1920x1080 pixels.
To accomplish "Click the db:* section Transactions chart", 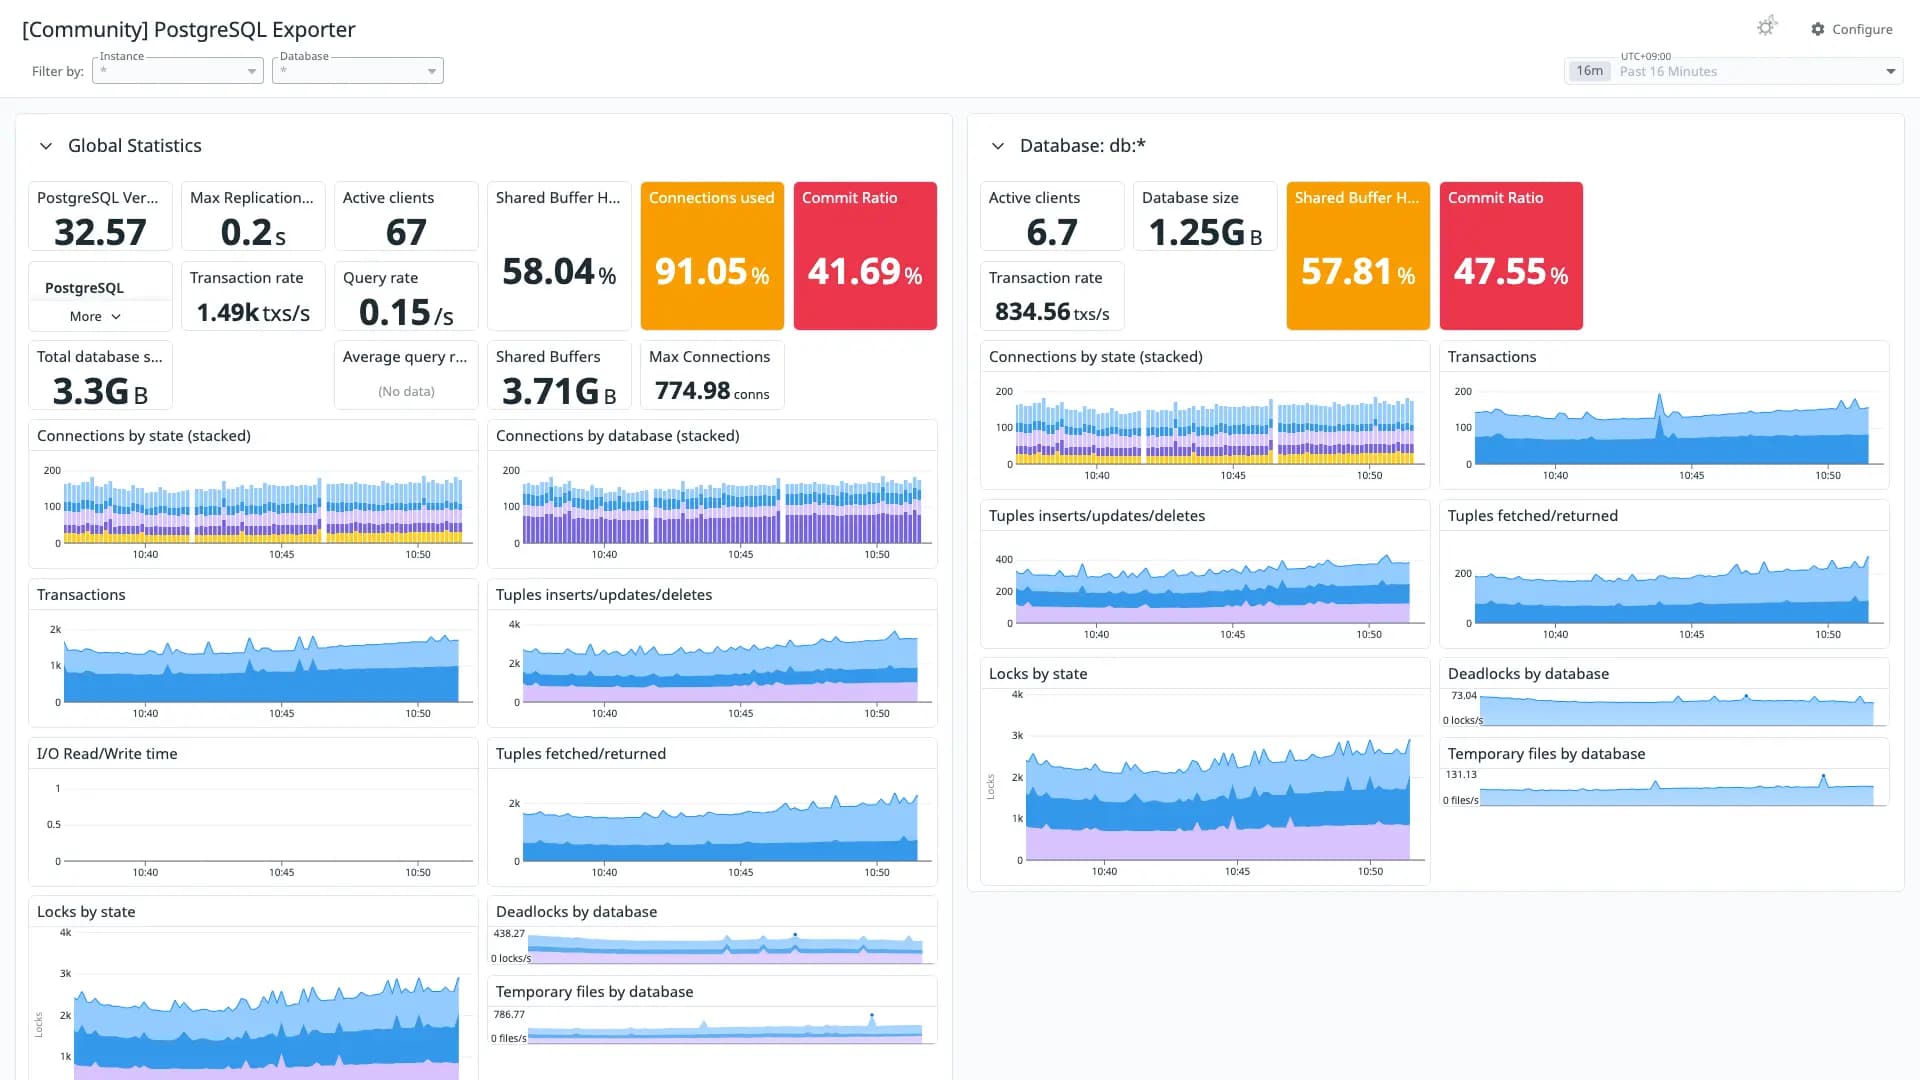I will (1664, 415).
